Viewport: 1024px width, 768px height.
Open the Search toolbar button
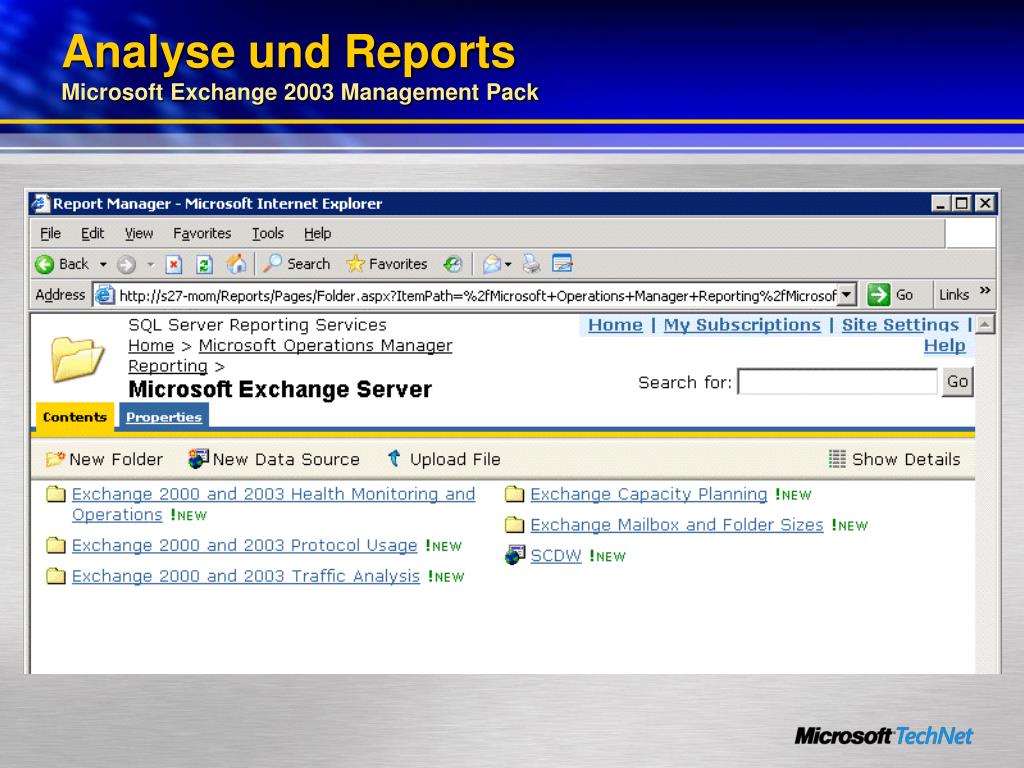pyautogui.click(x=296, y=264)
